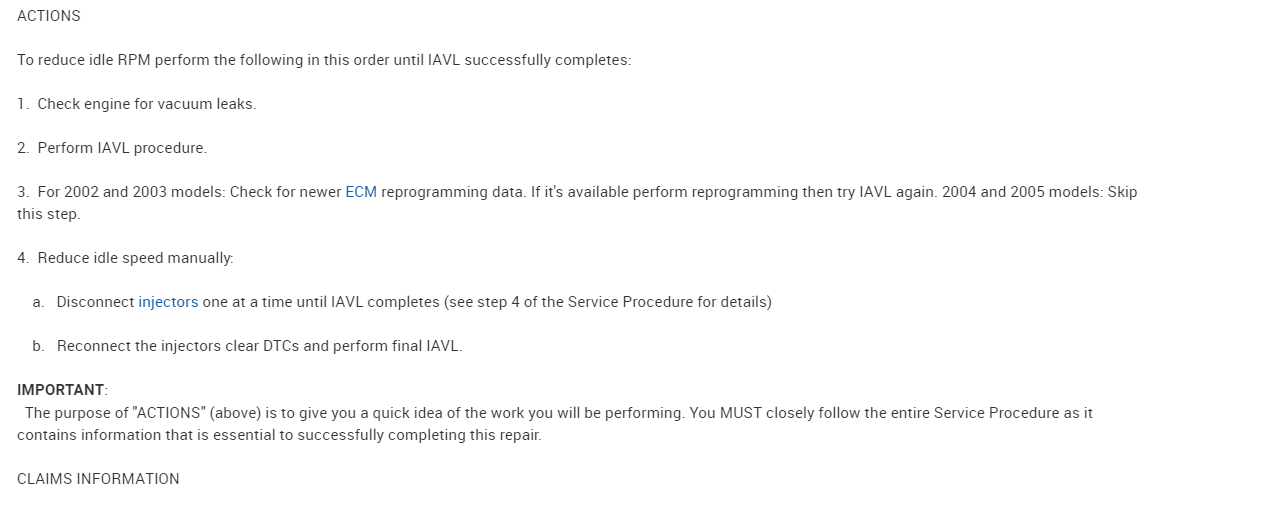
Task: Open the ECM hyperlink in step 3
Action: click(x=361, y=192)
